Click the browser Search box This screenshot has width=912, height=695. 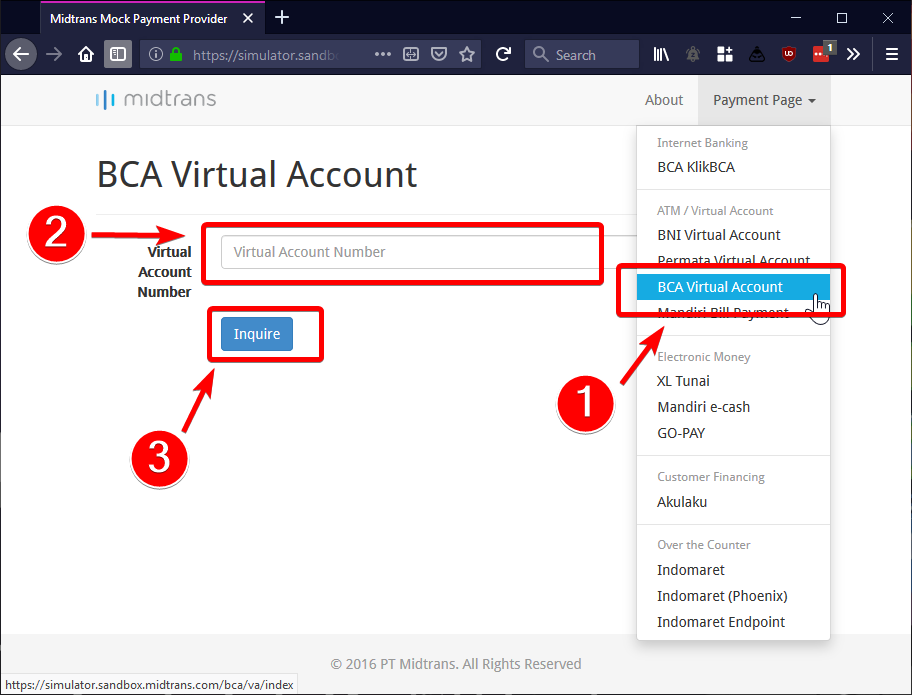[582, 55]
